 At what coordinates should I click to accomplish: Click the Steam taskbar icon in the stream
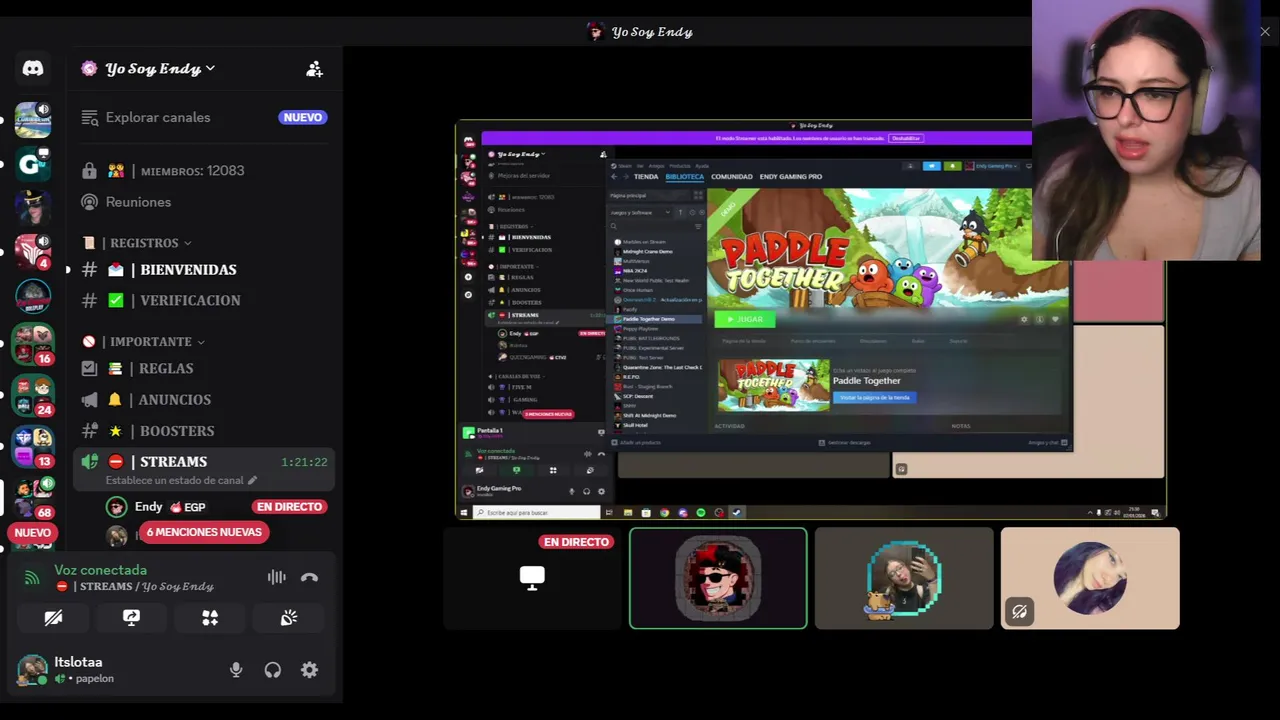[x=737, y=513]
